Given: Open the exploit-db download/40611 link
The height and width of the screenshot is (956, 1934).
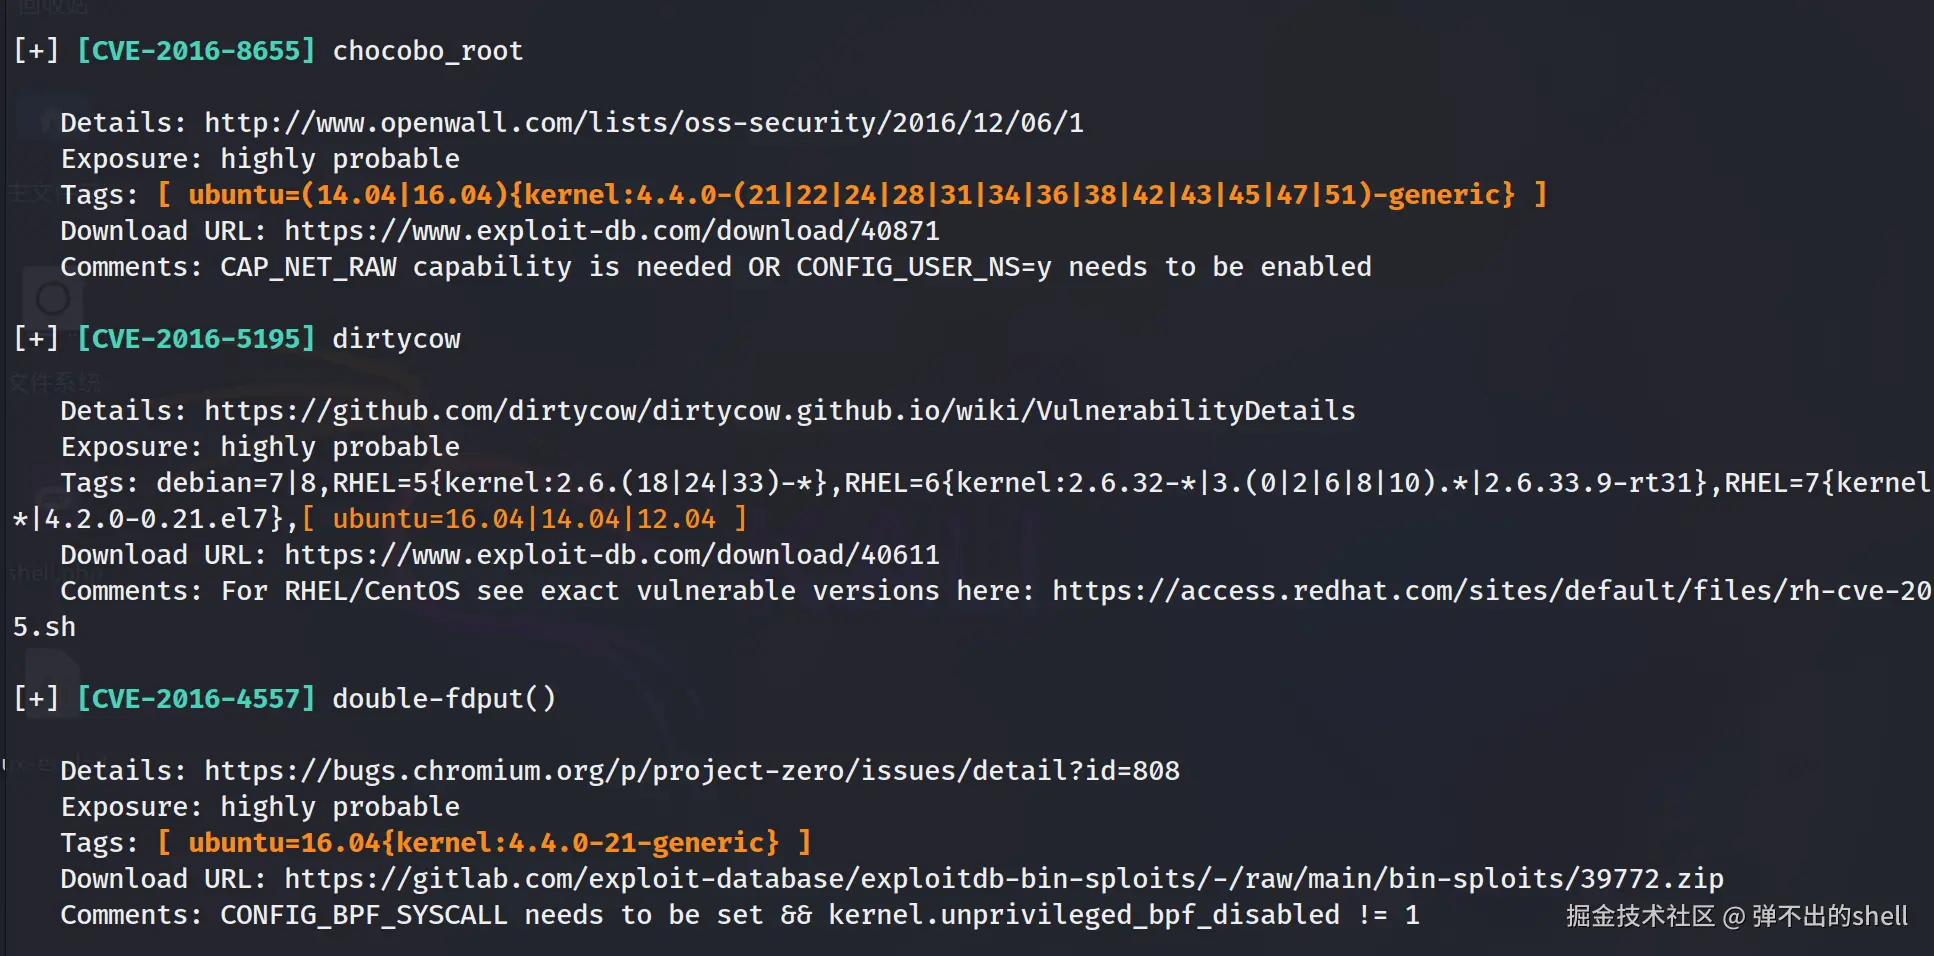Looking at the screenshot, I should click(x=611, y=555).
